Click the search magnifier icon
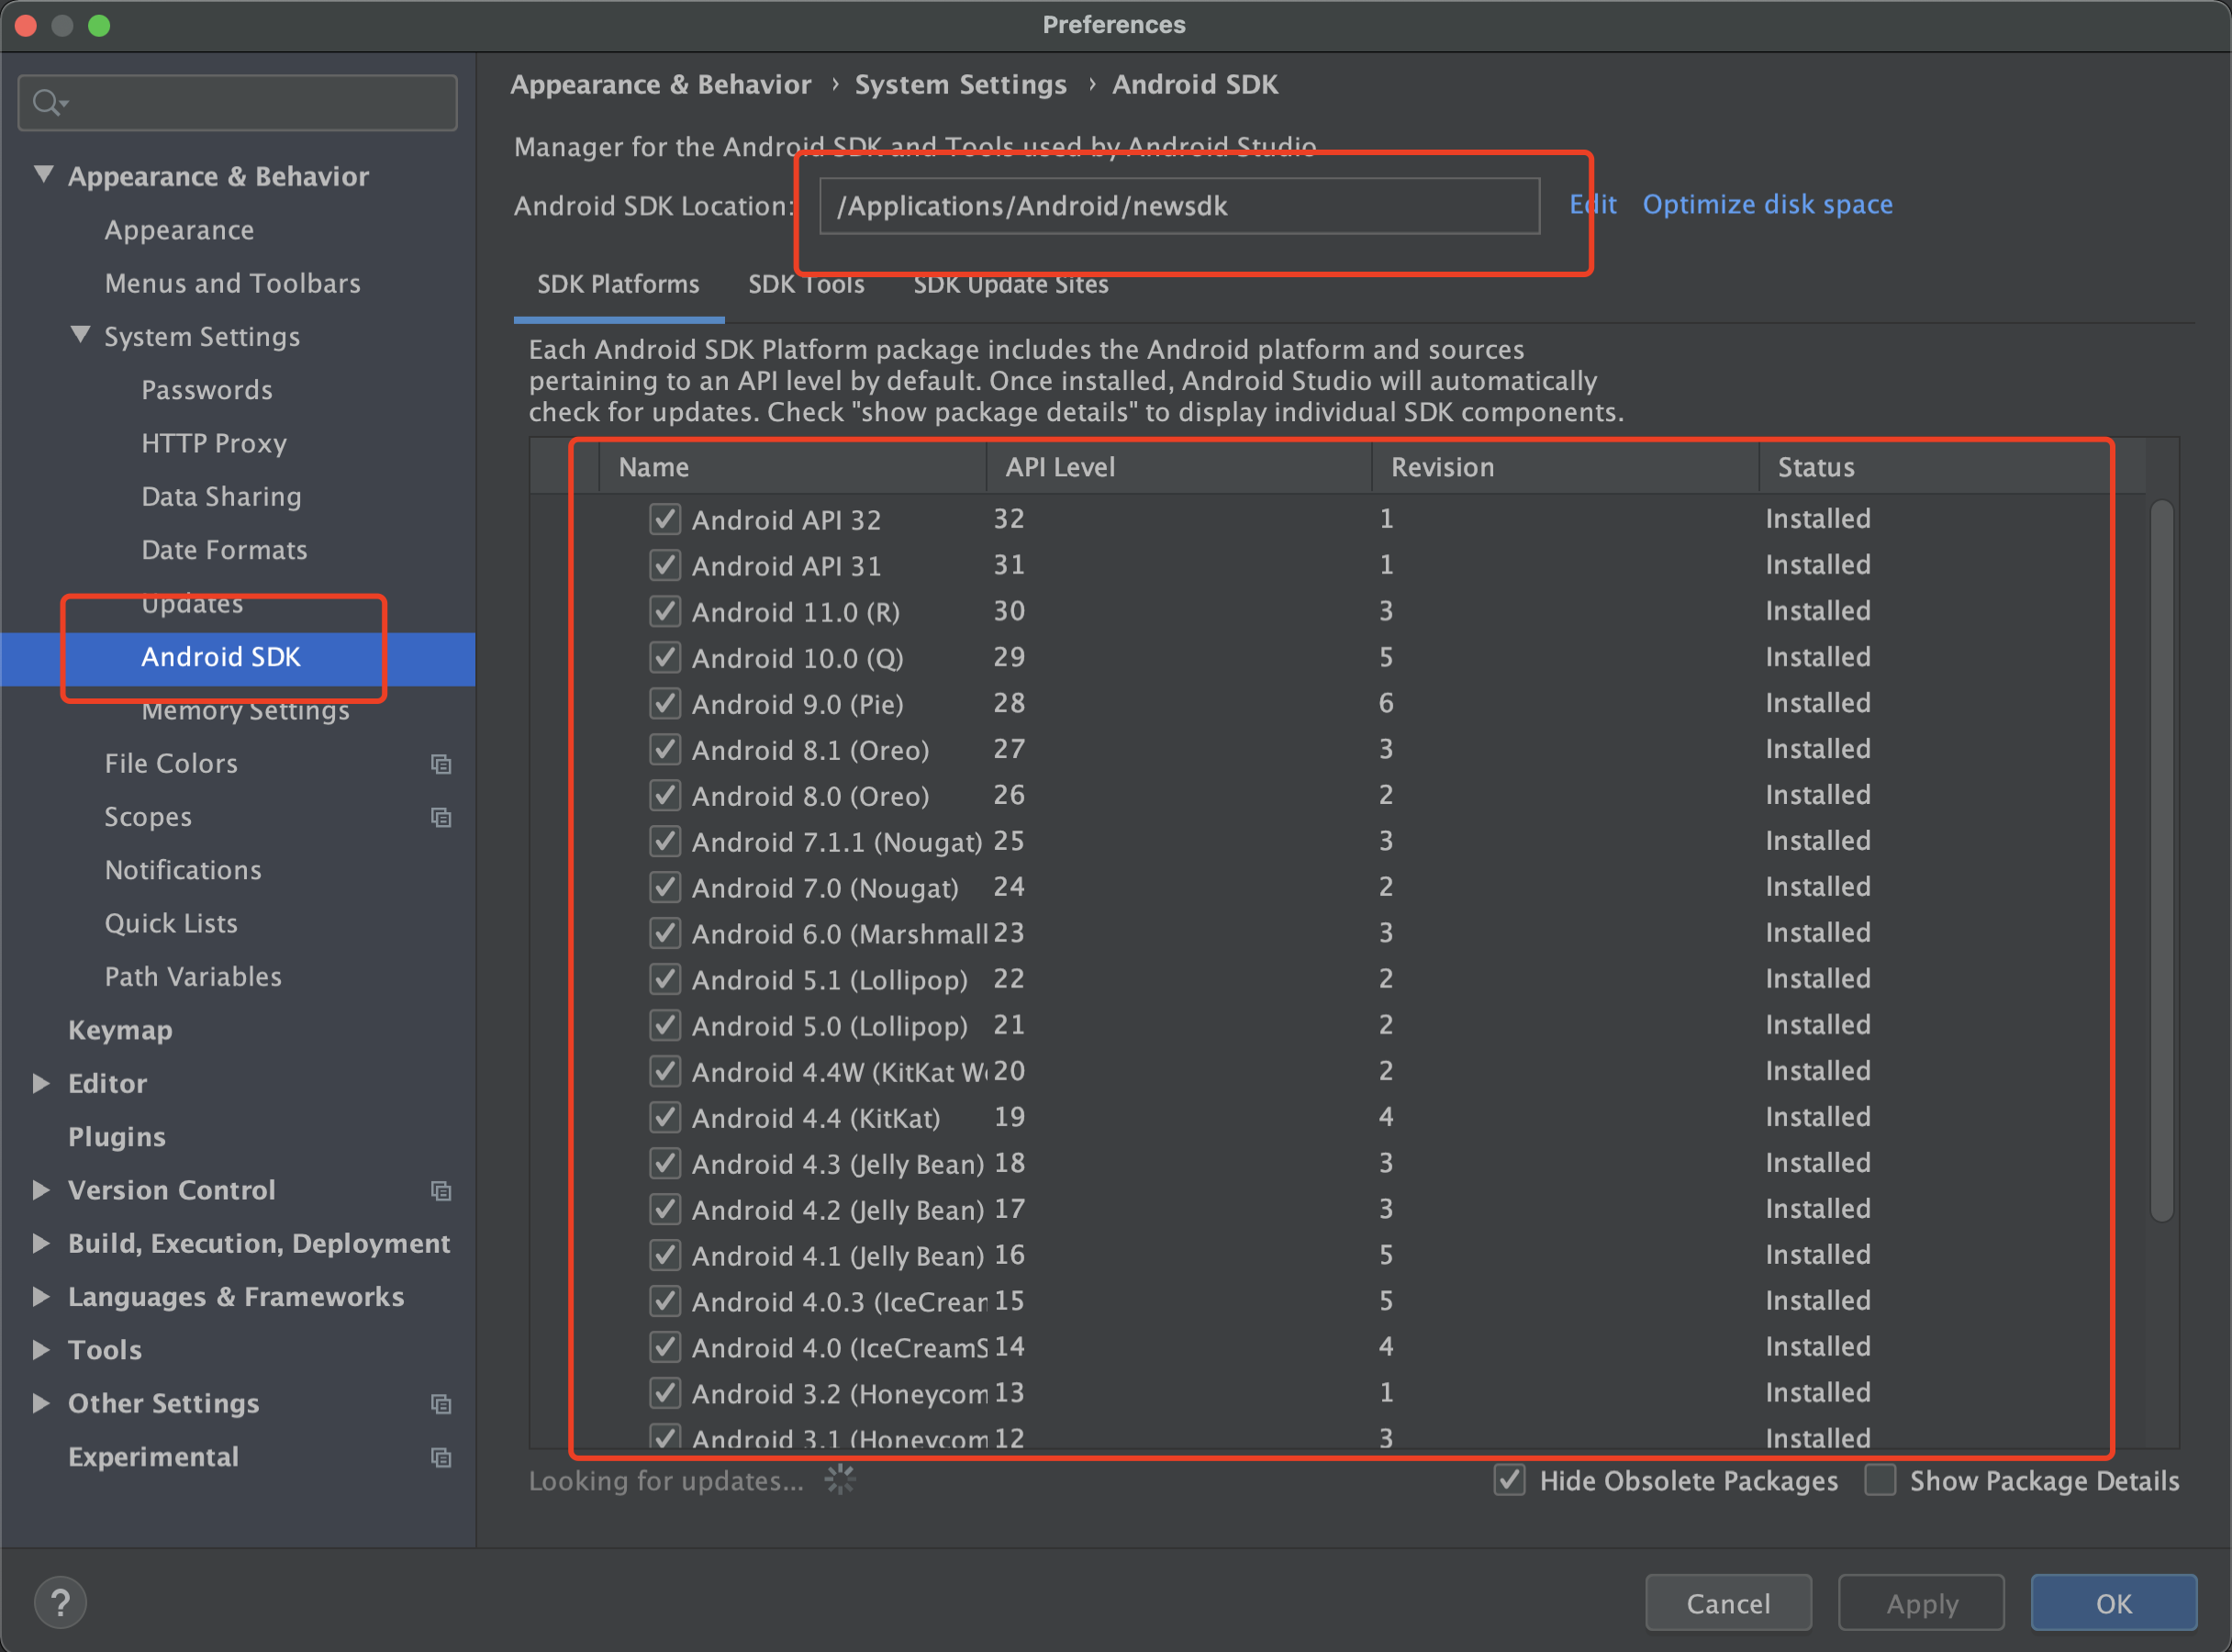This screenshot has width=2232, height=1652. pyautogui.click(x=46, y=102)
